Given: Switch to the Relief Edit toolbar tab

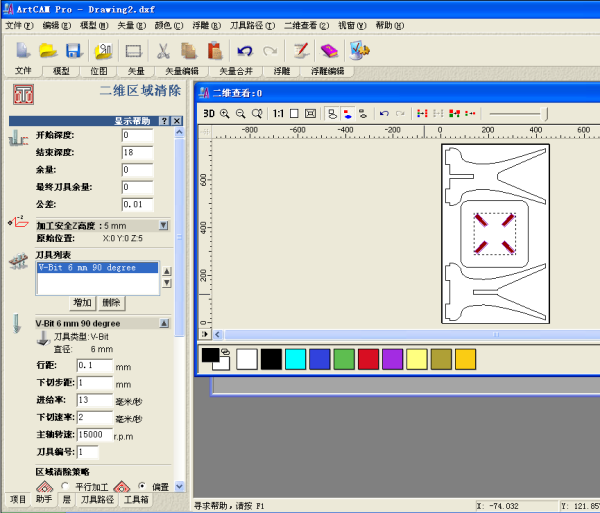Looking at the screenshot, I should point(327,71).
